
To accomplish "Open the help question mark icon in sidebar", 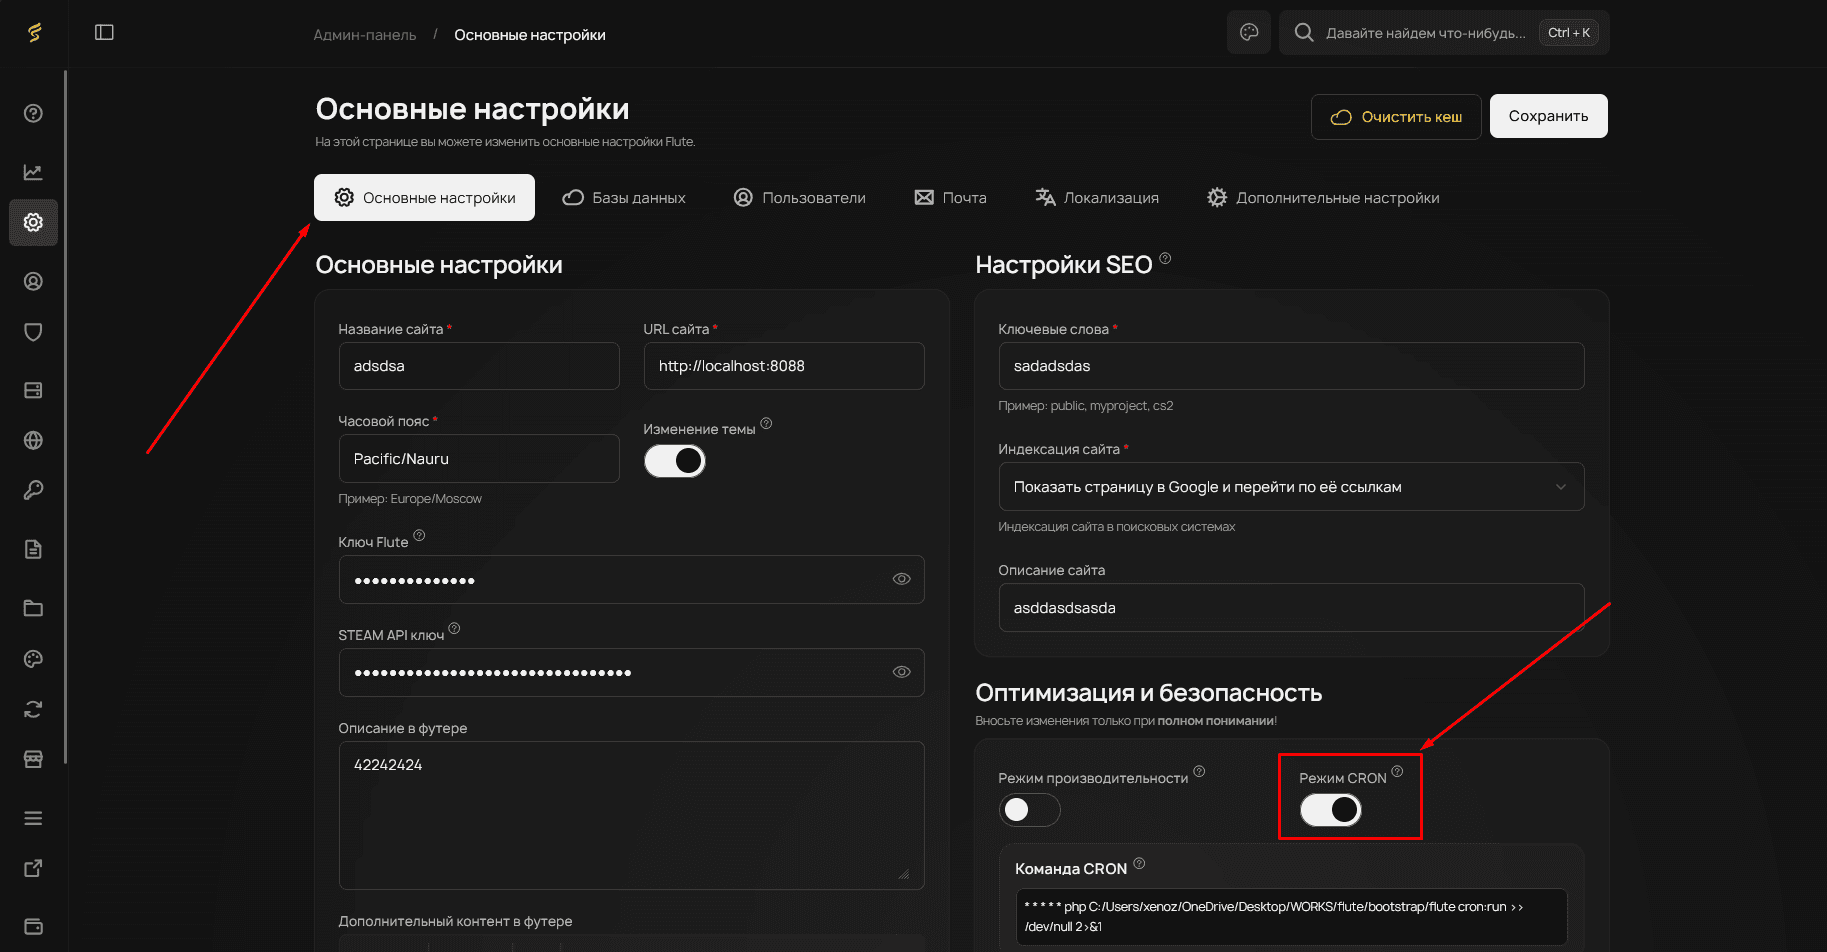I will pos(33,113).
